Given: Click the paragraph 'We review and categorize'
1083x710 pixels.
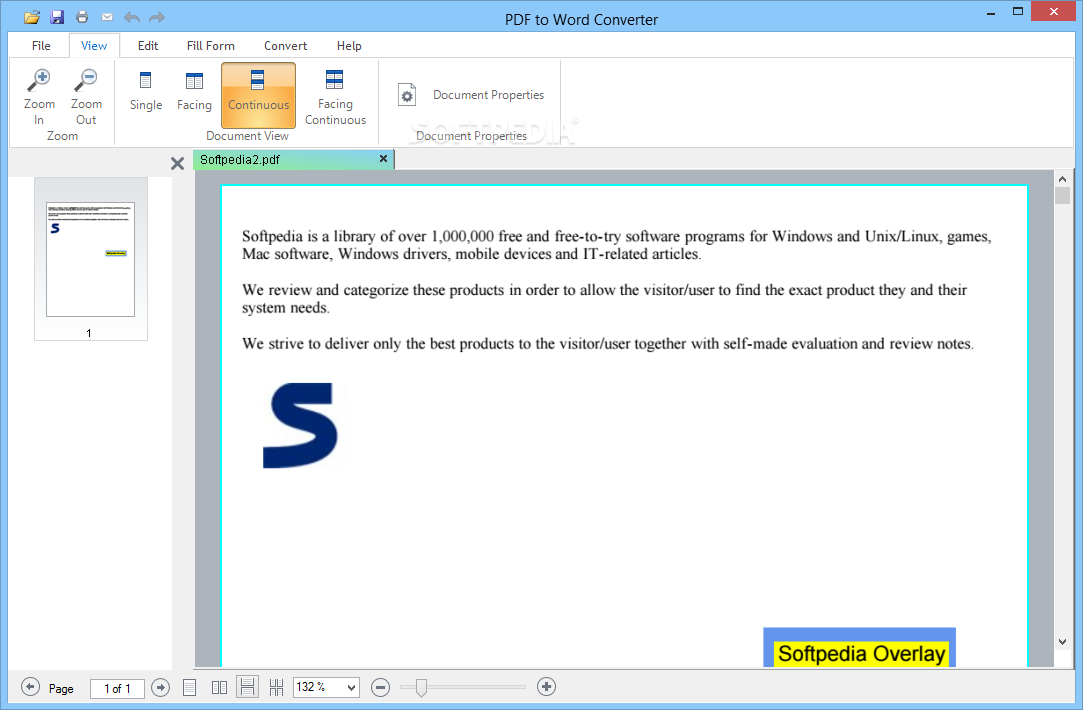Looking at the screenshot, I should [x=604, y=299].
